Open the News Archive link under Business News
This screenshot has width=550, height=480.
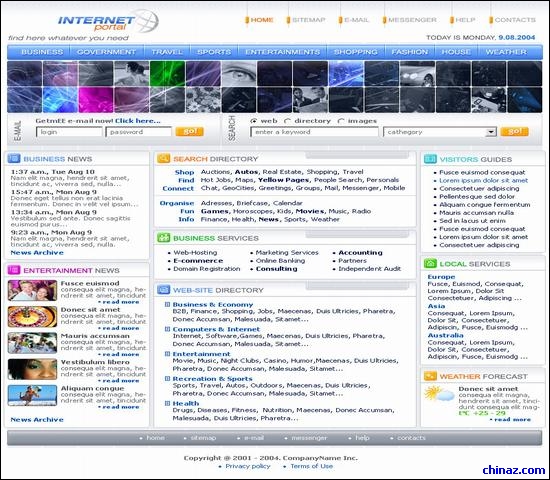pyautogui.click(x=37, y=253)
